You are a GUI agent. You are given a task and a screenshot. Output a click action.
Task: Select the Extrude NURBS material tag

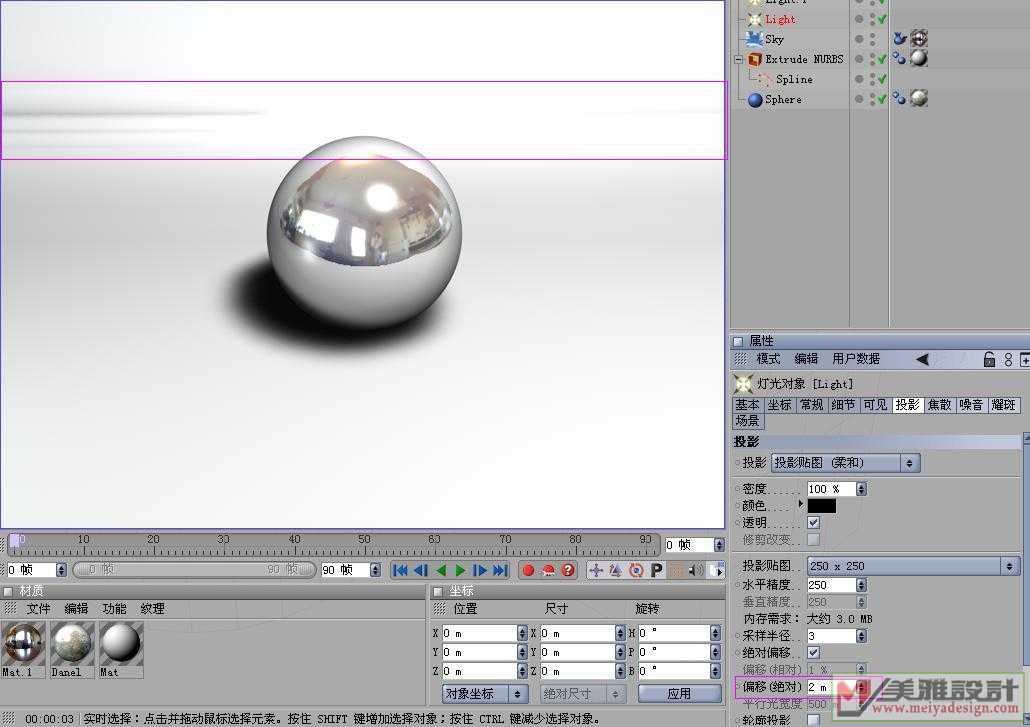[x=919, y=58]
